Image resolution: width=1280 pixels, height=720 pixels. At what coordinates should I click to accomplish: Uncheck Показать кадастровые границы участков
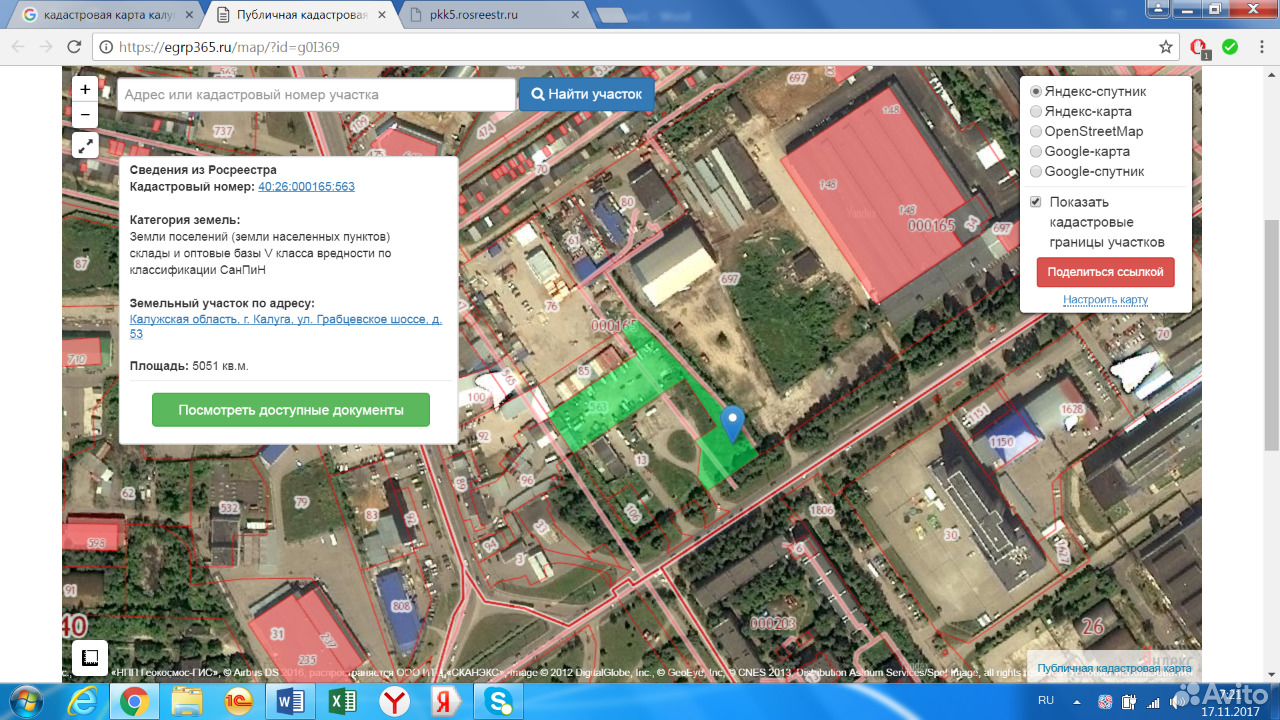[1036, 202]
